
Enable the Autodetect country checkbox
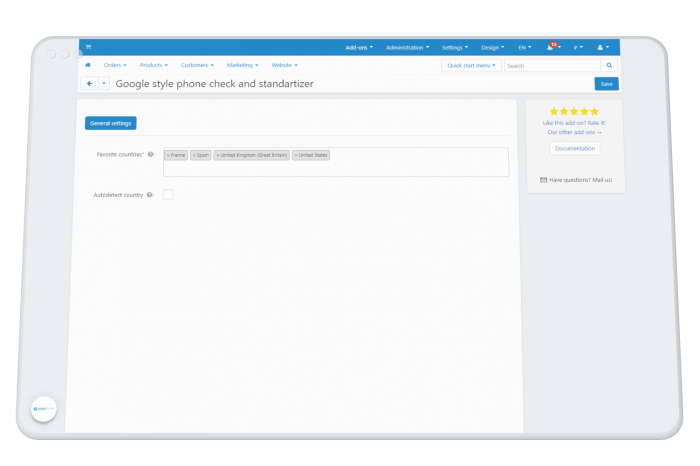point(168,195)
